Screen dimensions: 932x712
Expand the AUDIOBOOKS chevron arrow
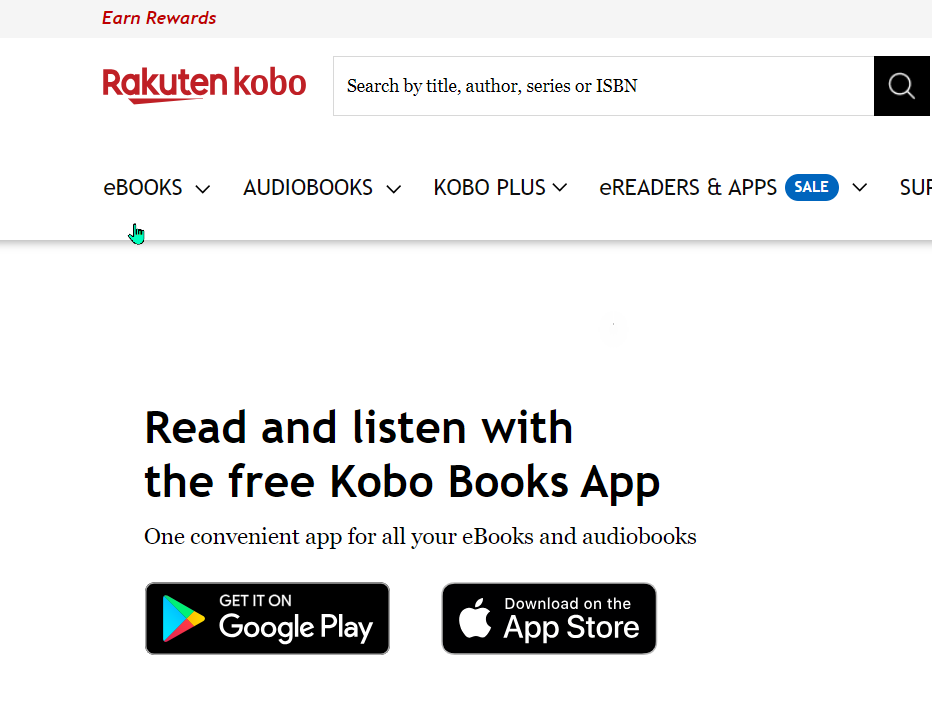tap(393, 190)
